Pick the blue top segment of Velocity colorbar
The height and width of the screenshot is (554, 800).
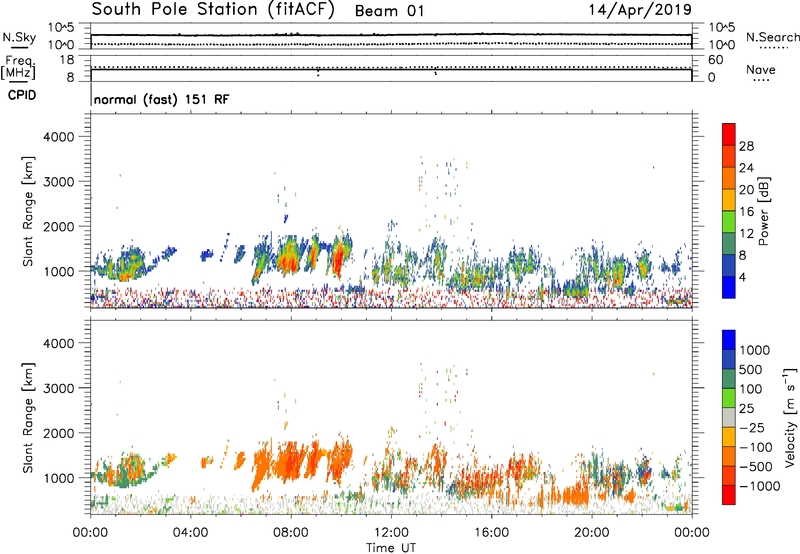coord(729,340)
